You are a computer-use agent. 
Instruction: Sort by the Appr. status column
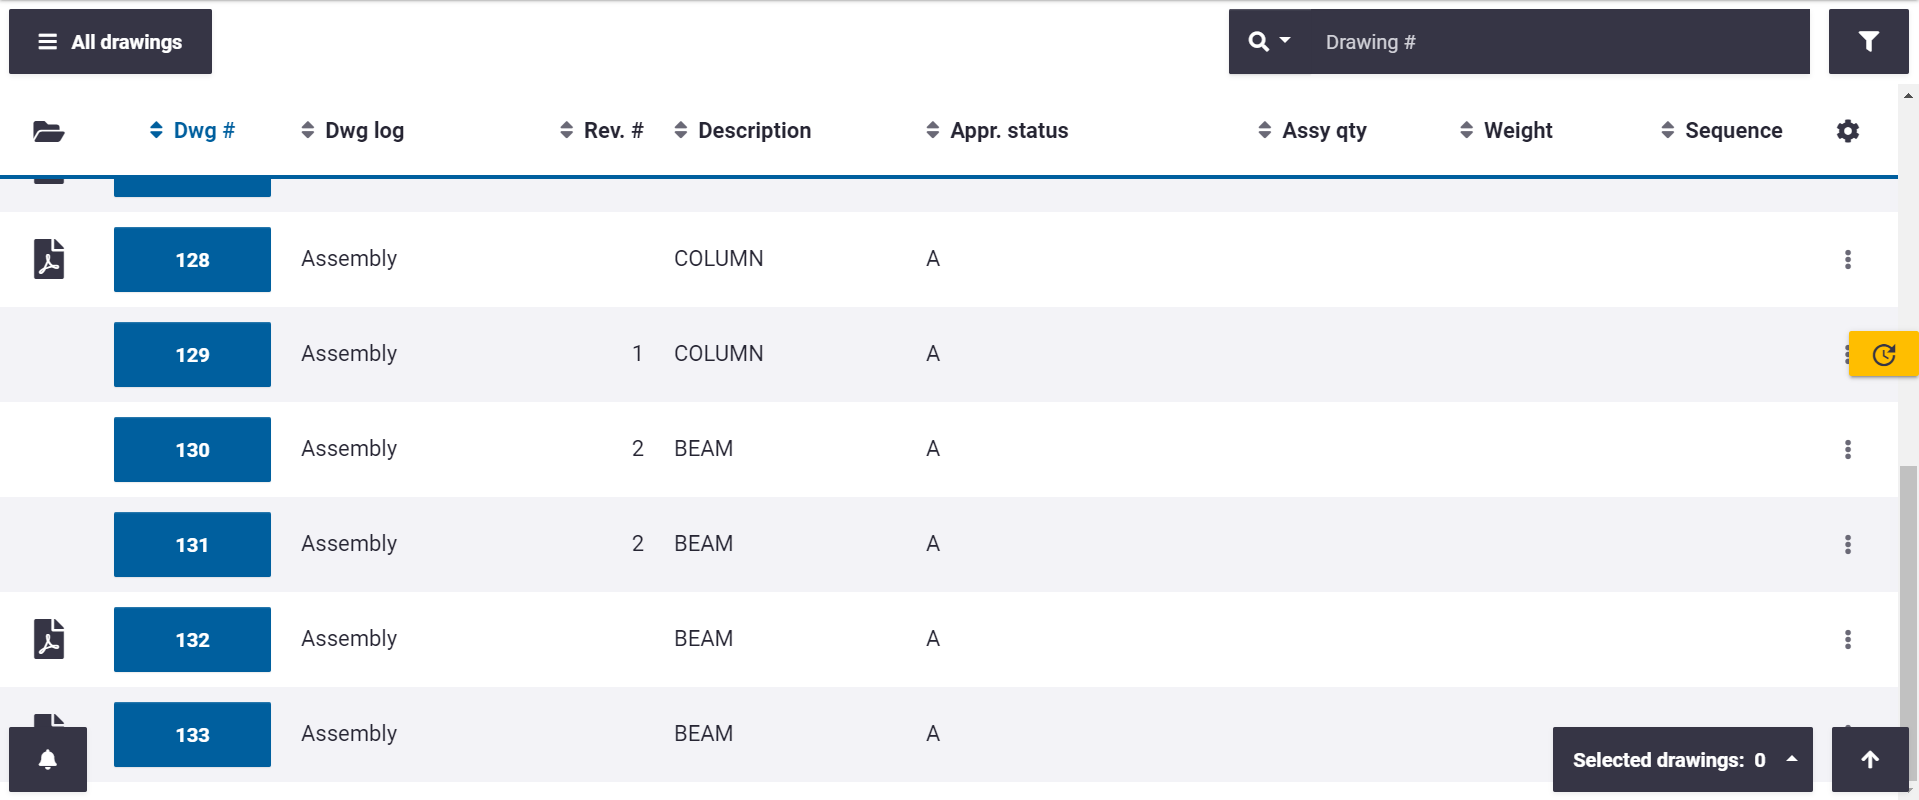click(x=997, y=131)
